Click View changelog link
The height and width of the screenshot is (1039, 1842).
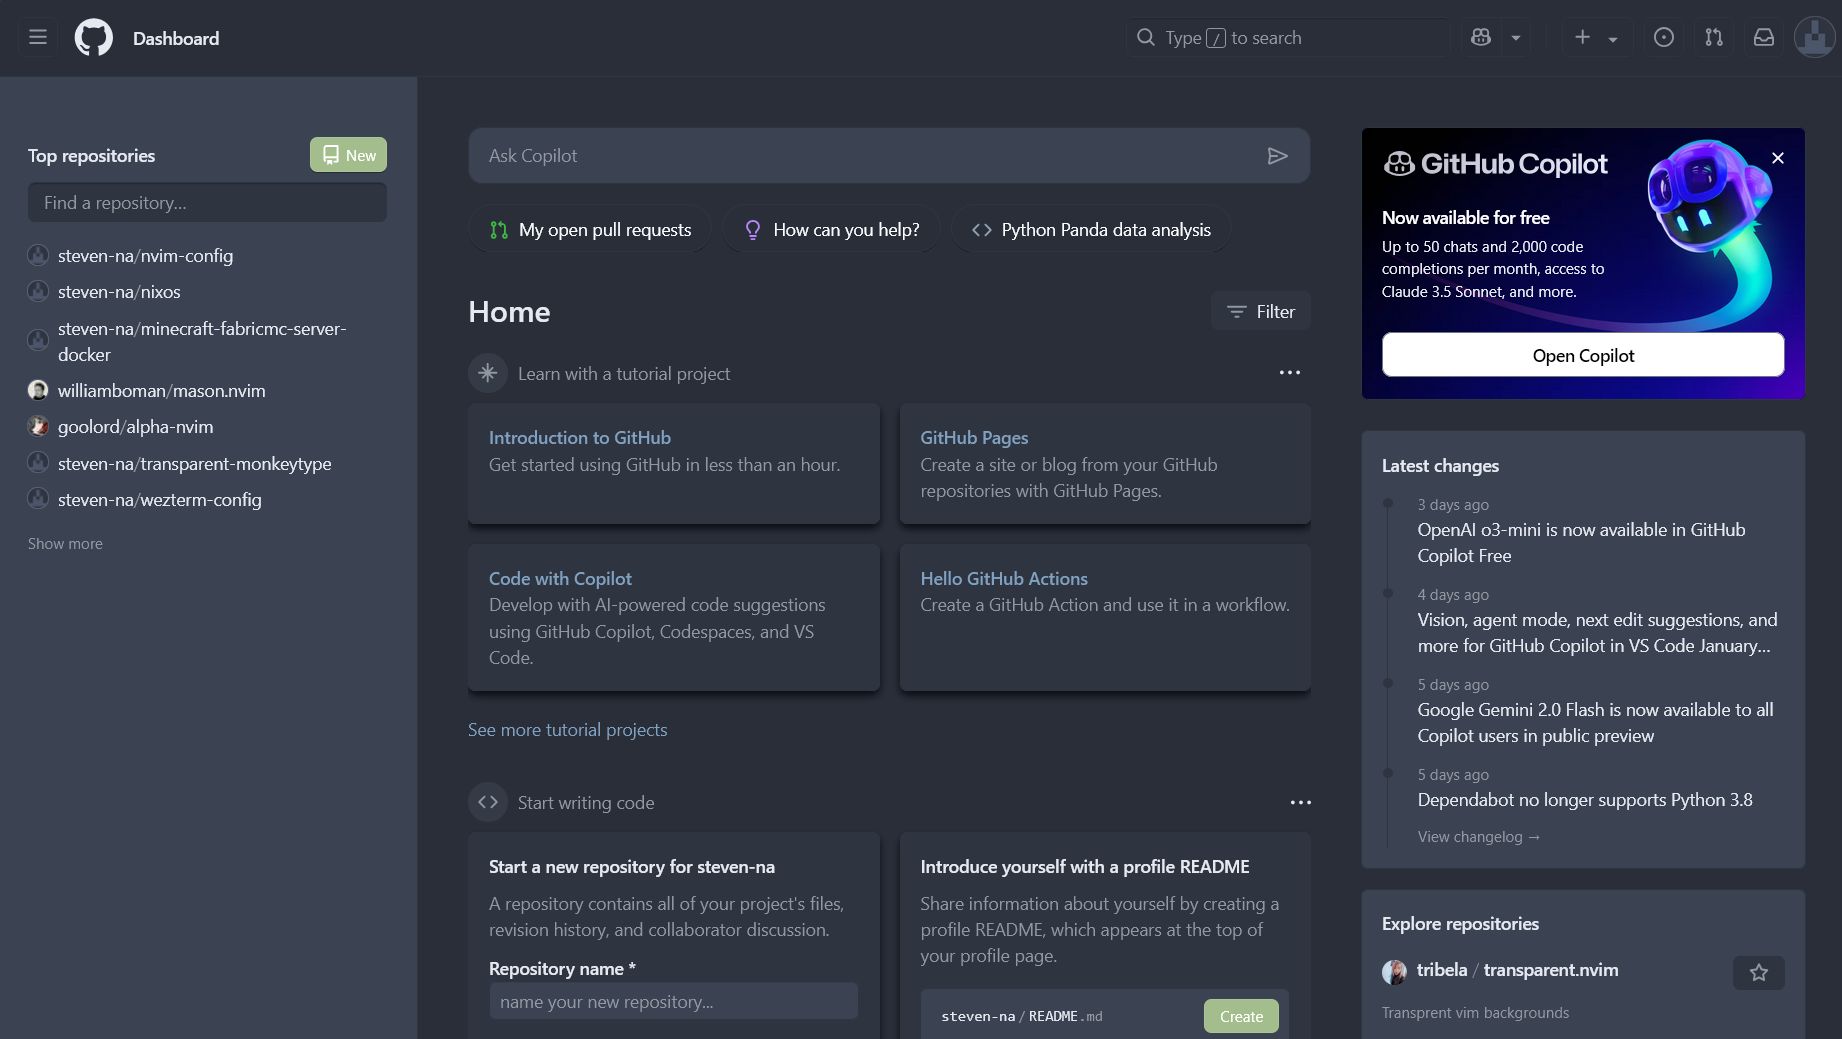pyautogui.click(x=1478, y=837)
